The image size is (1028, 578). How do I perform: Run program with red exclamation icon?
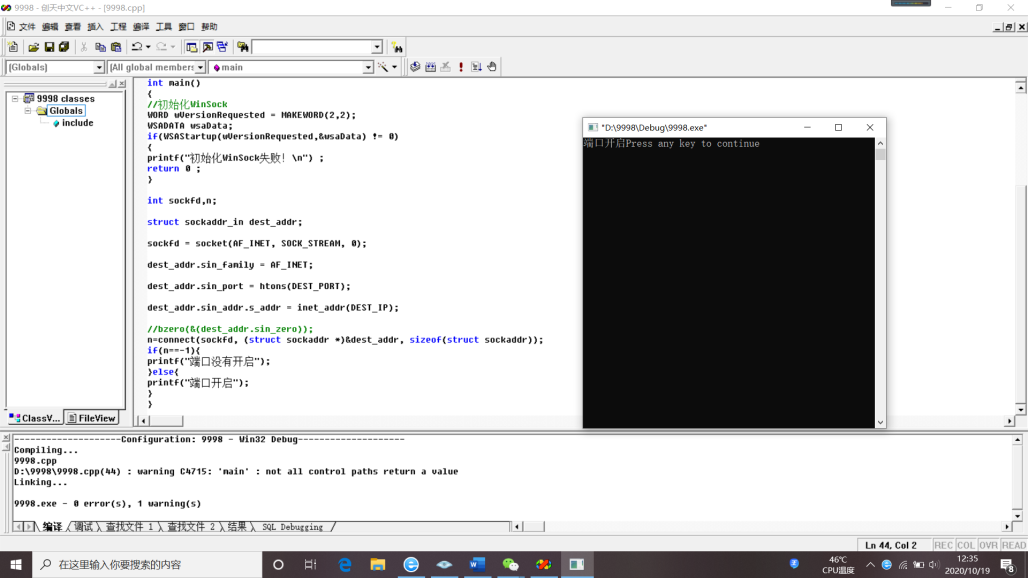pos(461,67)
